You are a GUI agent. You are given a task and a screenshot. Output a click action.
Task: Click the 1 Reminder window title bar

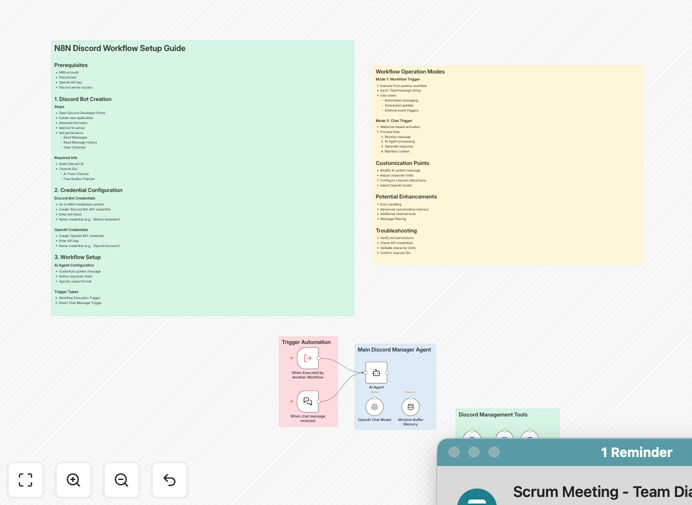[564, 452]
